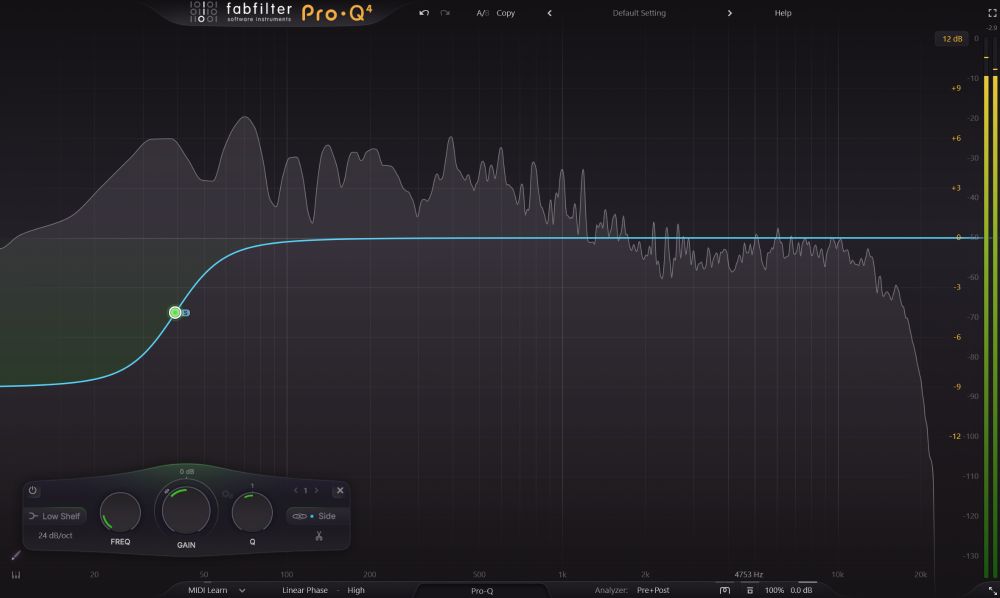Click the resize corner arrow icon
1000x598 pixels.
point(992,590)
